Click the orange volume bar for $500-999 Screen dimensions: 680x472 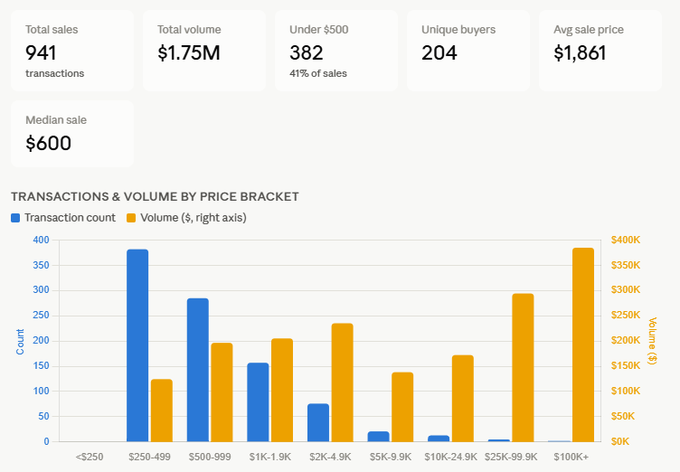point(222,392)
